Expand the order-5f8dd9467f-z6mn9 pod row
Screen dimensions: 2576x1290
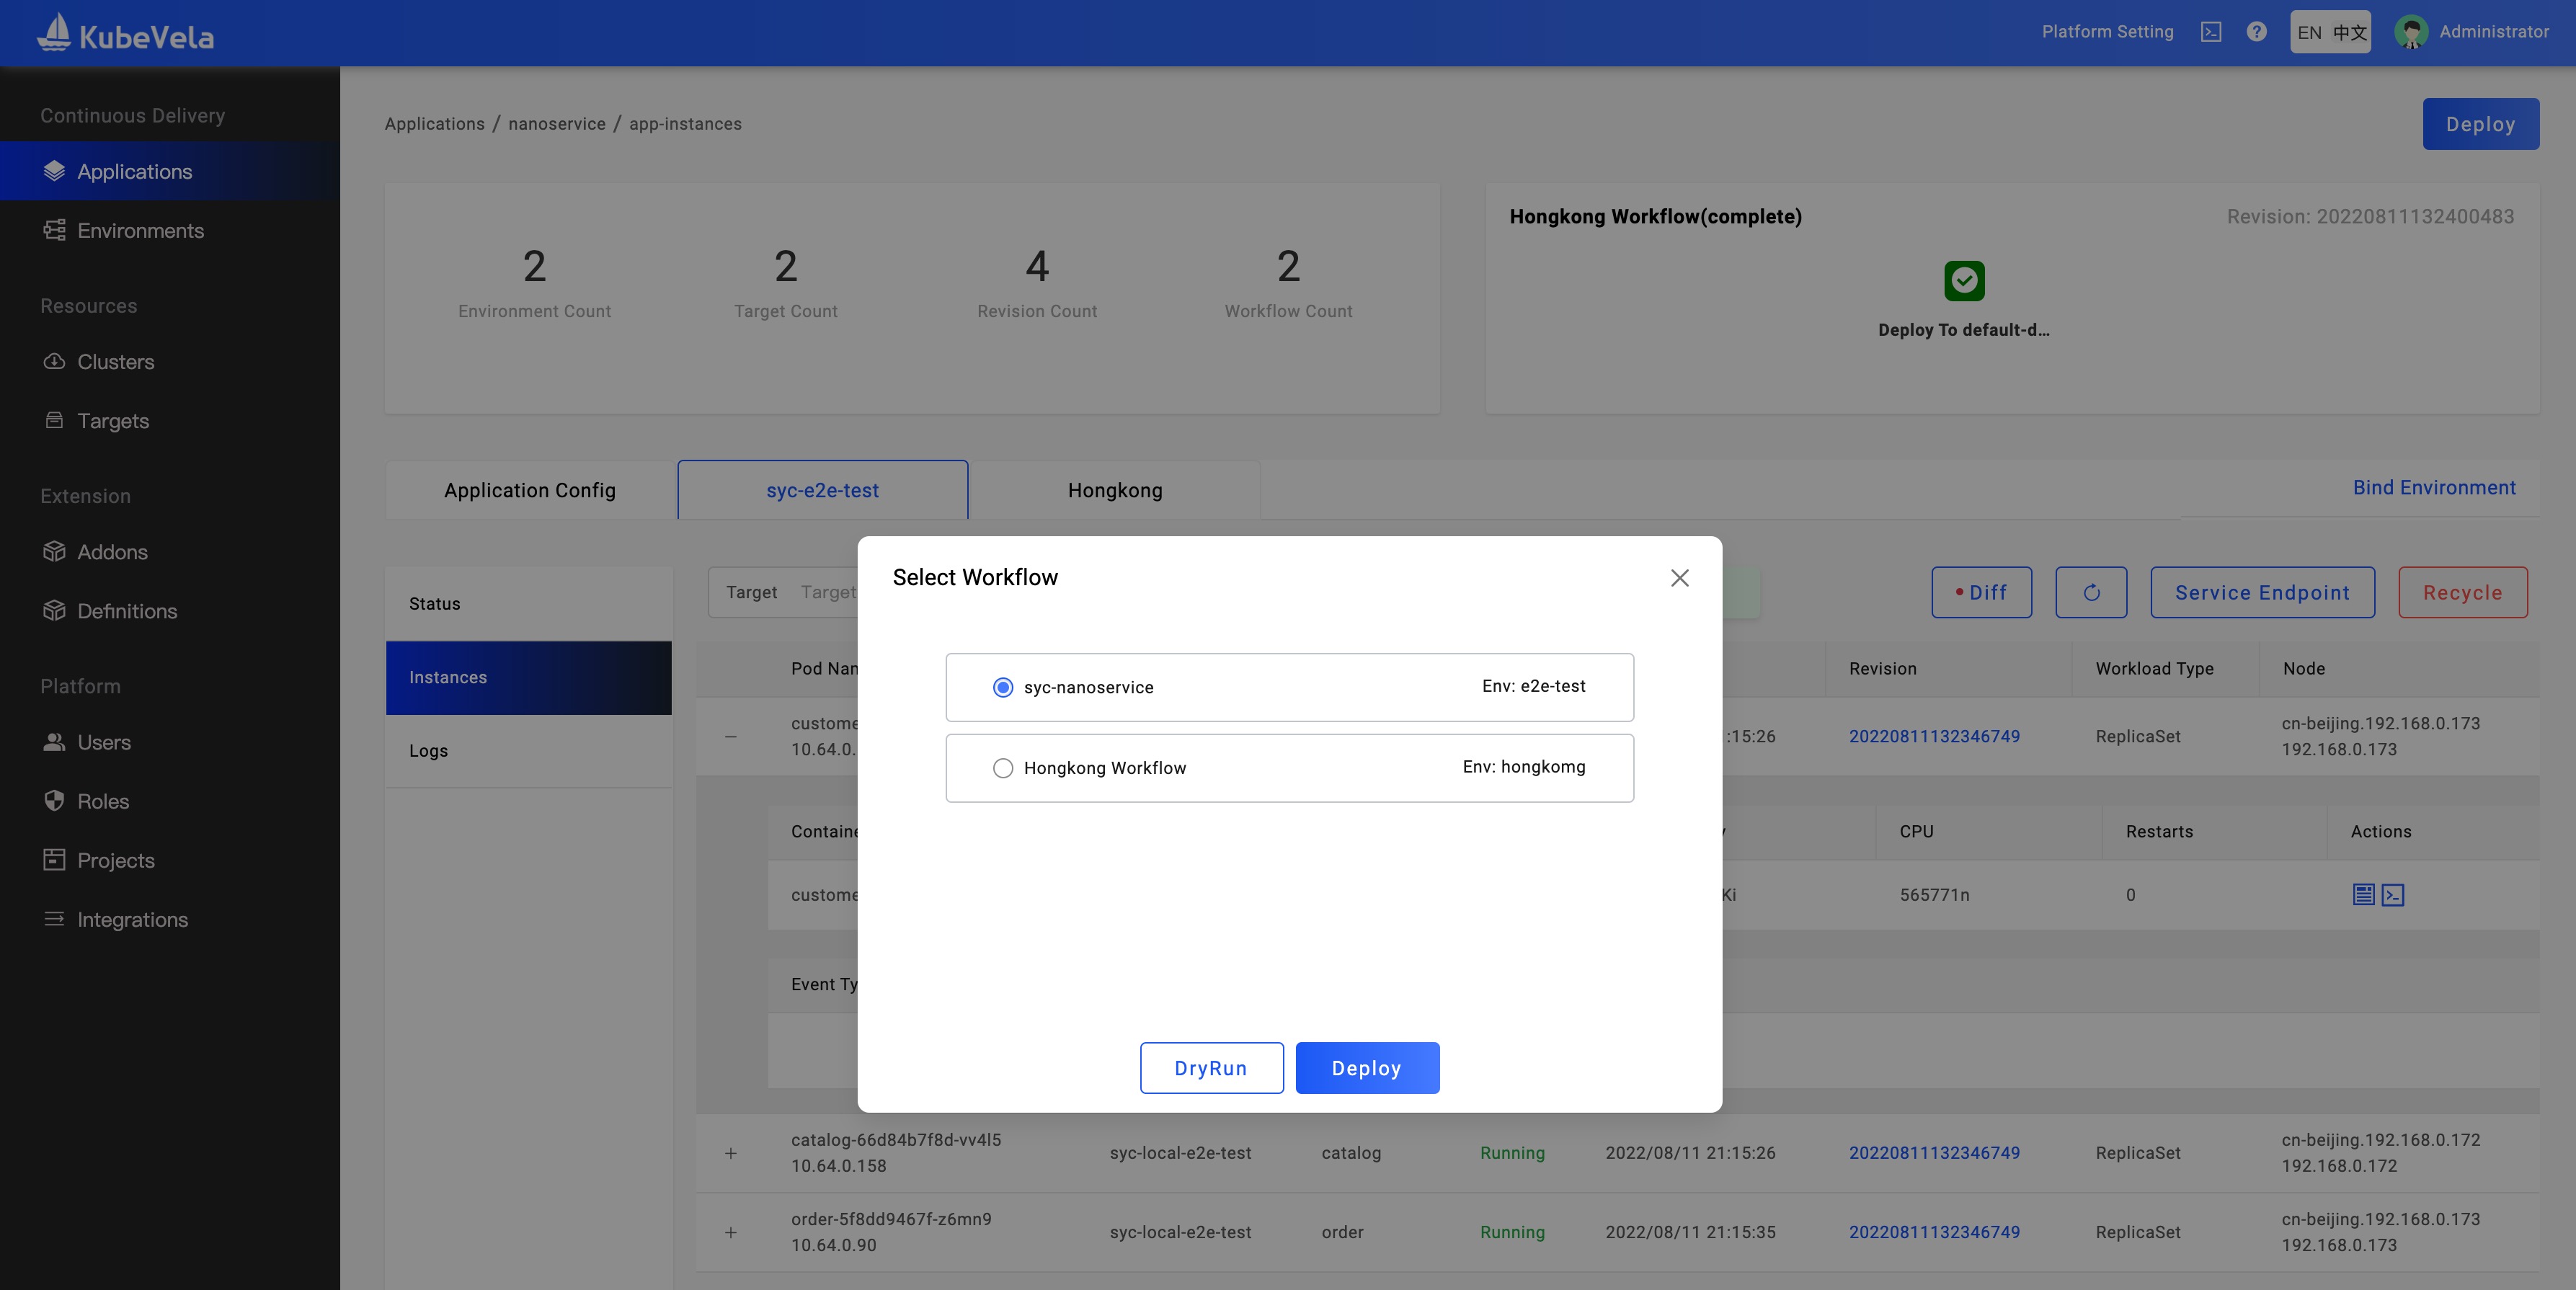[731, 1233]
